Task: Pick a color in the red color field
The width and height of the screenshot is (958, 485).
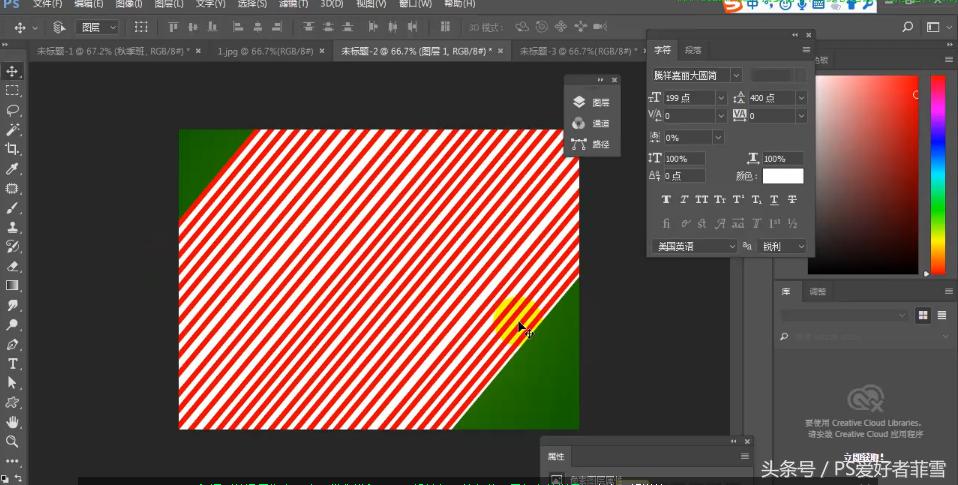Action: click(x=863, y=175)
